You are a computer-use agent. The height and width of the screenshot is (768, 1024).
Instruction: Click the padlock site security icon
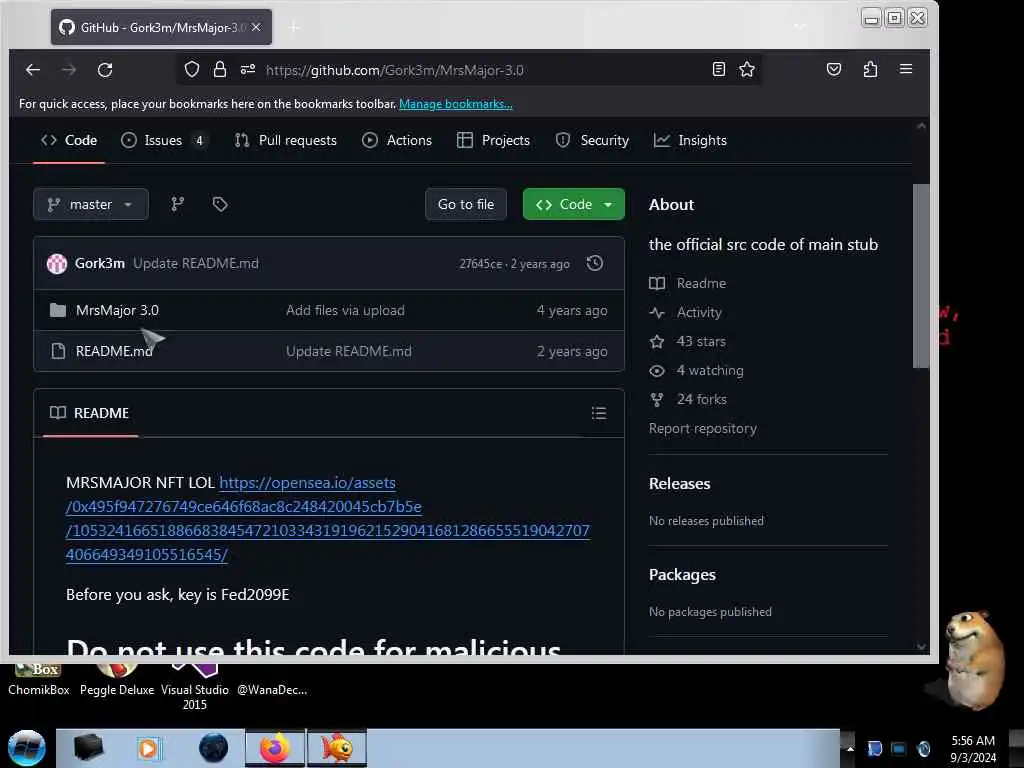(219, 69)
